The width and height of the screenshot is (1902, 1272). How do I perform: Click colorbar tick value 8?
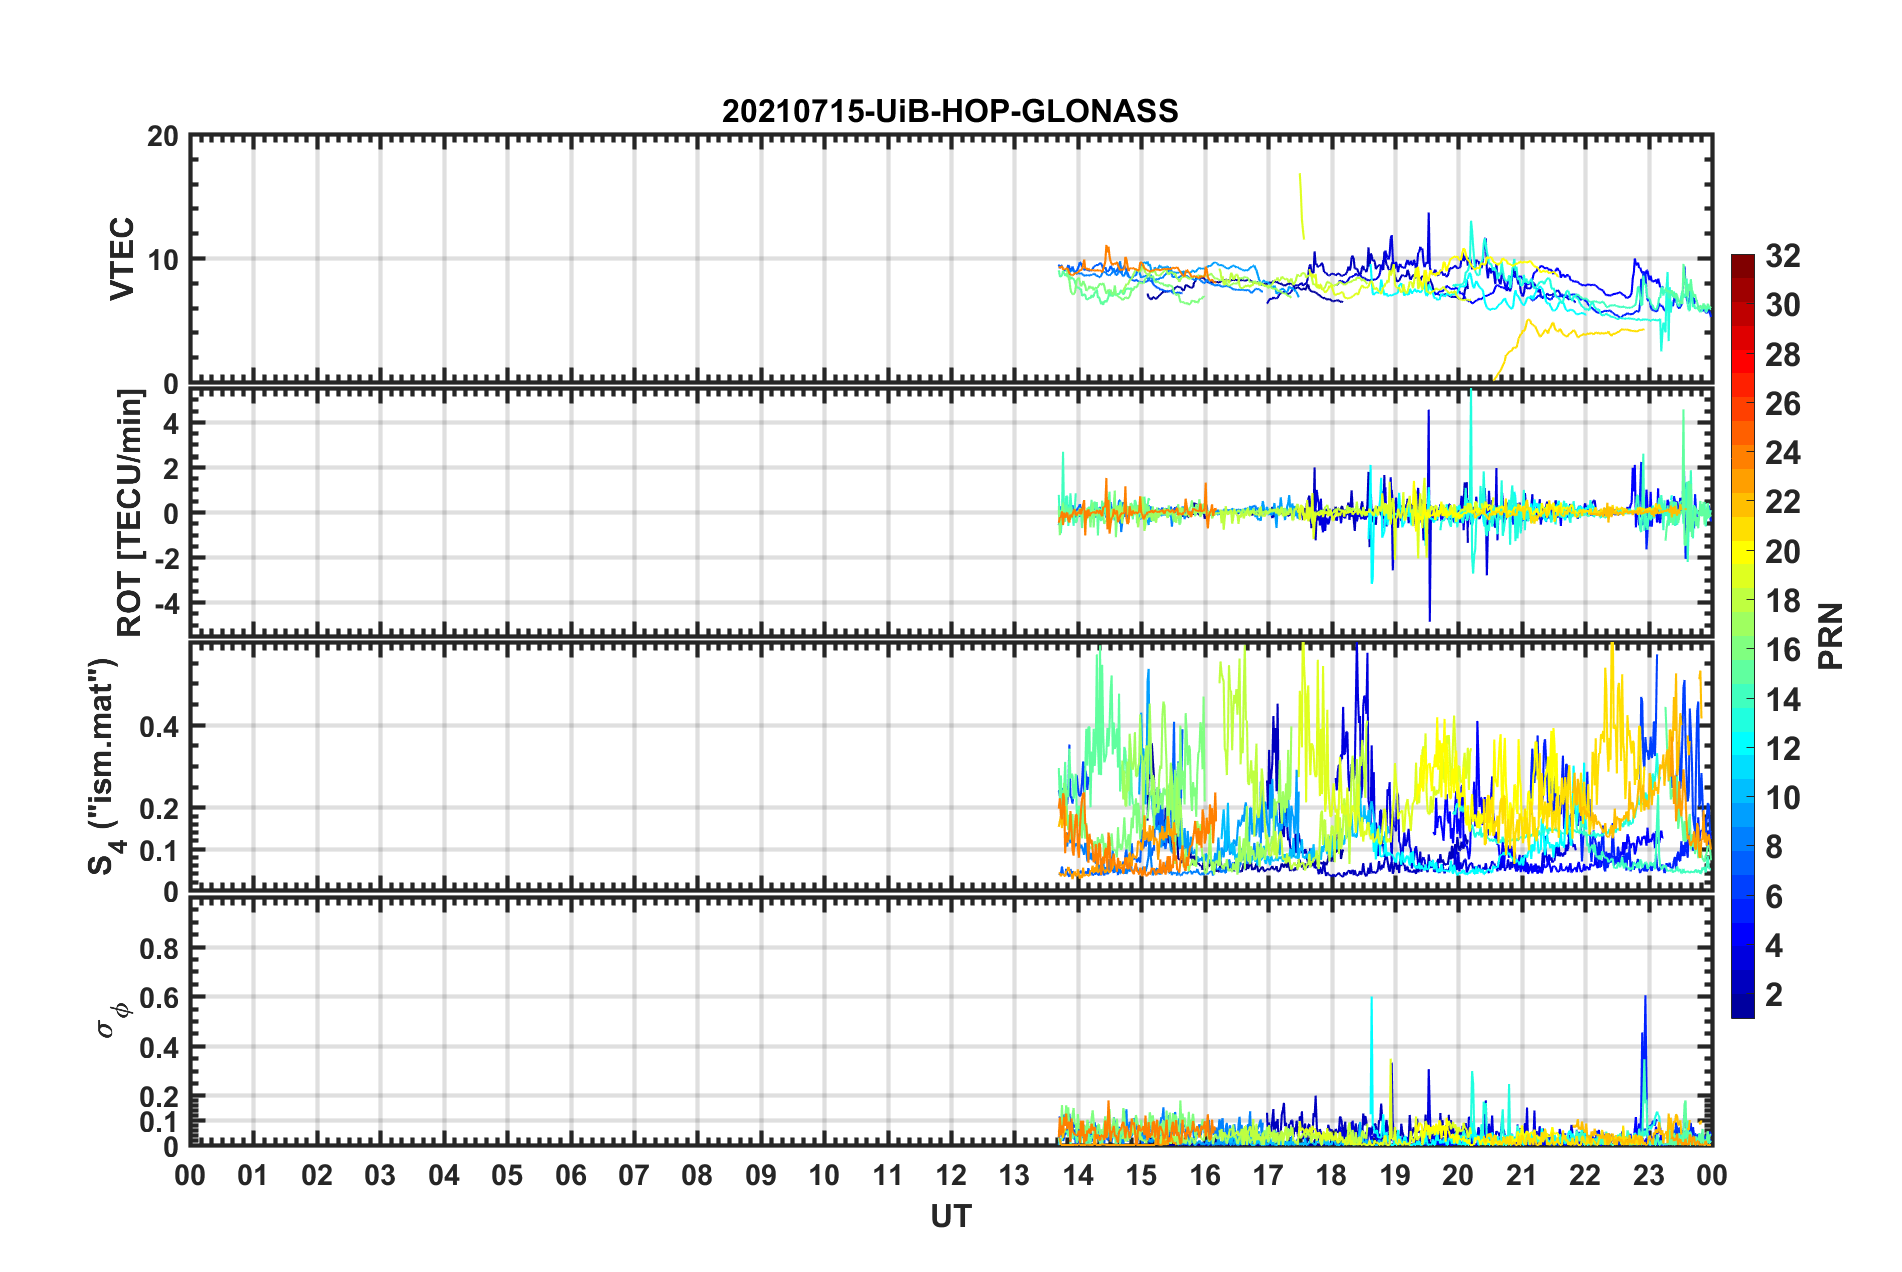point(1774,847)
